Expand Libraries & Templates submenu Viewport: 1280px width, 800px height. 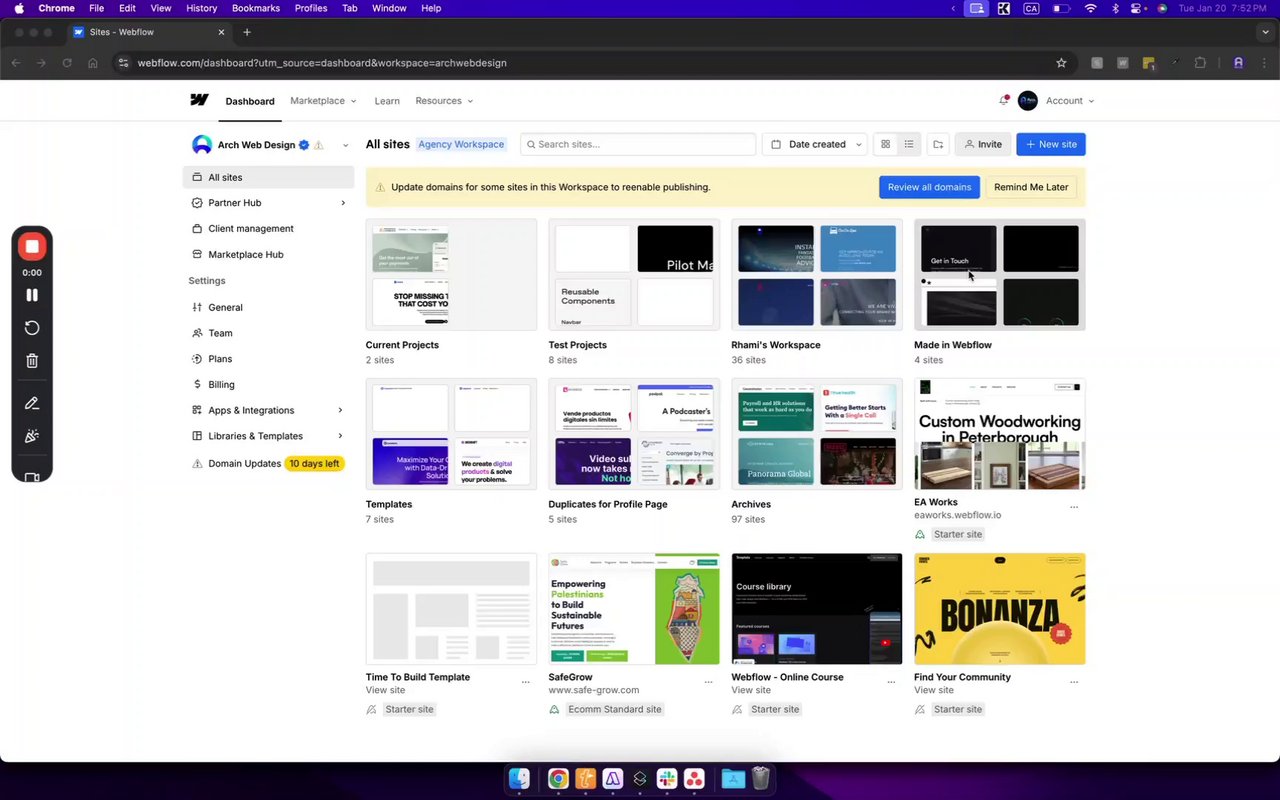[x=340, y=436]
